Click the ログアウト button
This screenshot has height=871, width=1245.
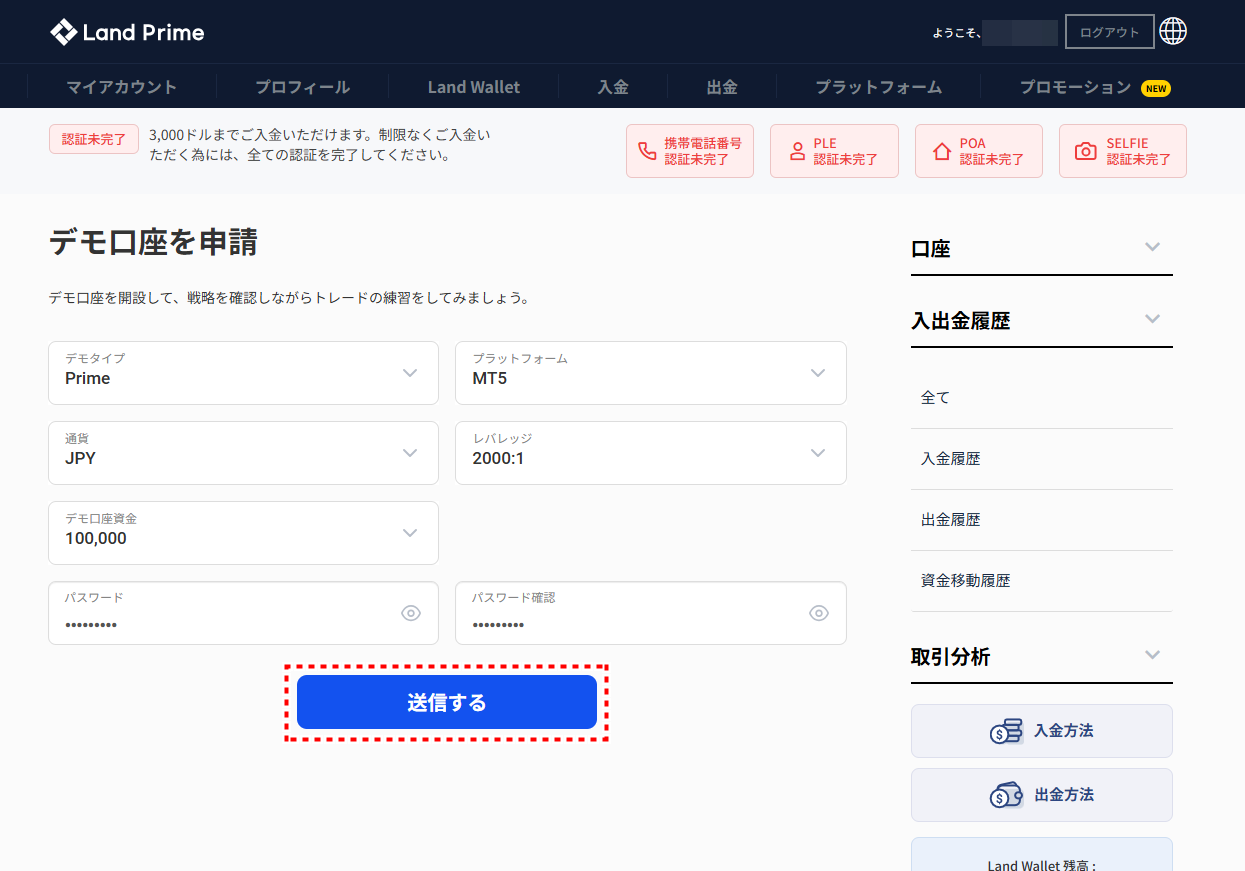click(1110, 32)
